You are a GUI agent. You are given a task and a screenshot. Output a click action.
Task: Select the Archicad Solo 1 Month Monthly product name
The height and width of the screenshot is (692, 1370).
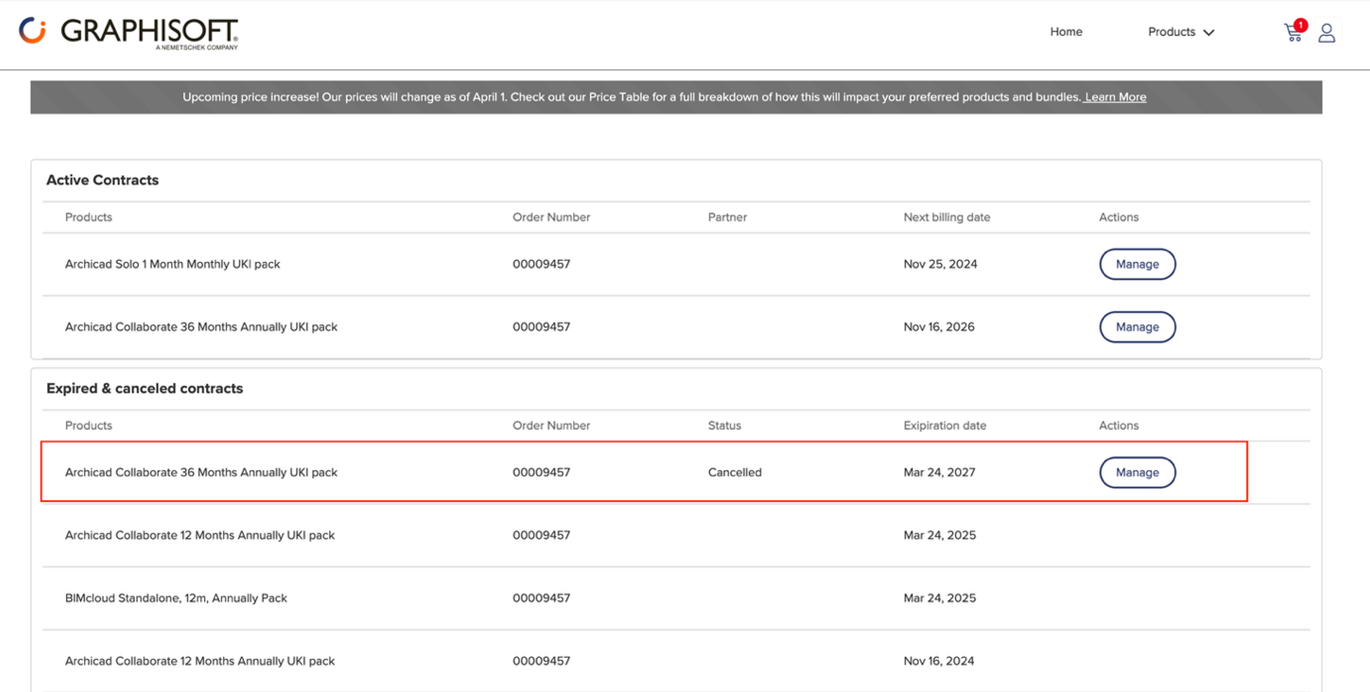[x=173, y=264]
